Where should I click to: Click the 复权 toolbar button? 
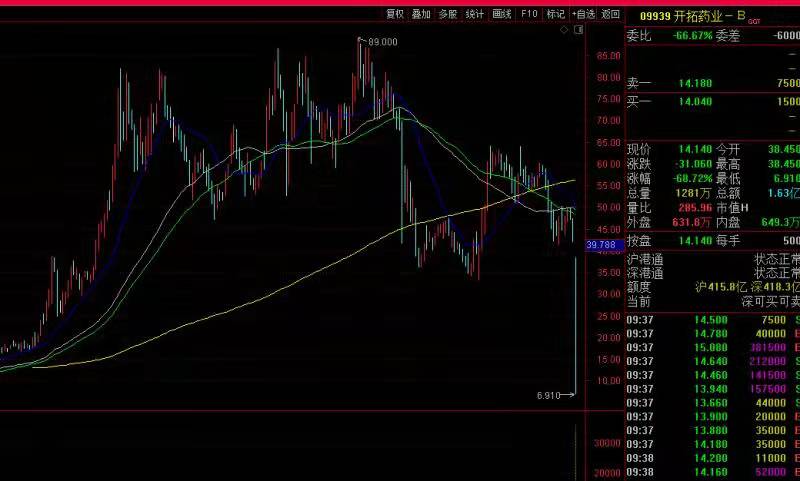(x=395, y=14)
